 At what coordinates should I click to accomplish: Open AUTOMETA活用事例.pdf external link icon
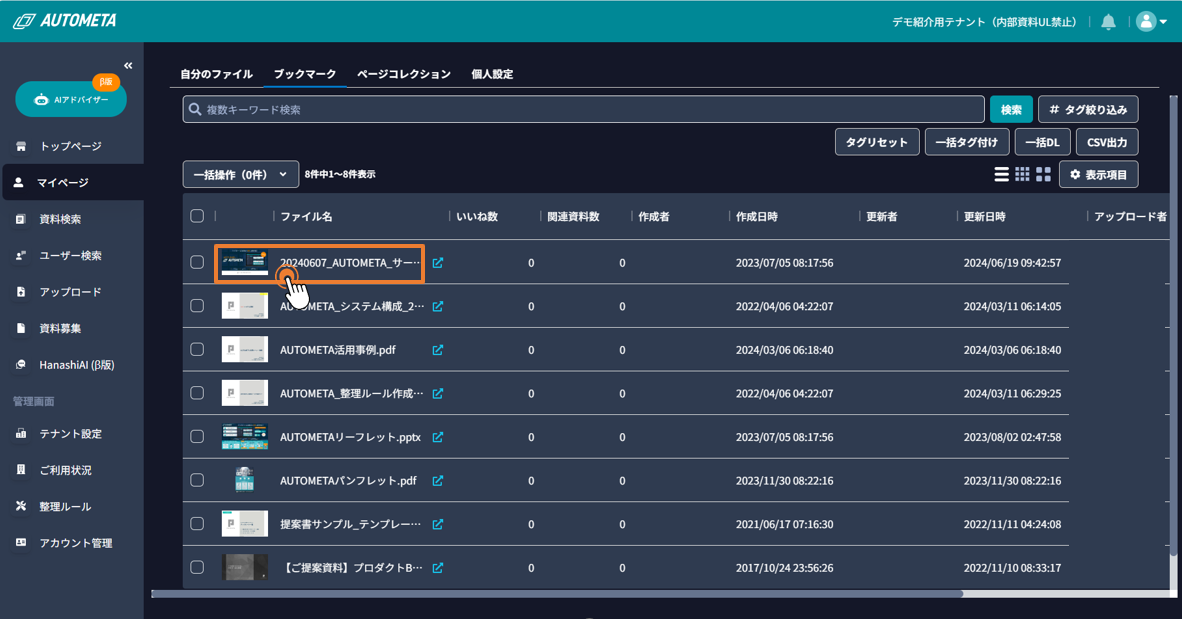click(438, 350)
